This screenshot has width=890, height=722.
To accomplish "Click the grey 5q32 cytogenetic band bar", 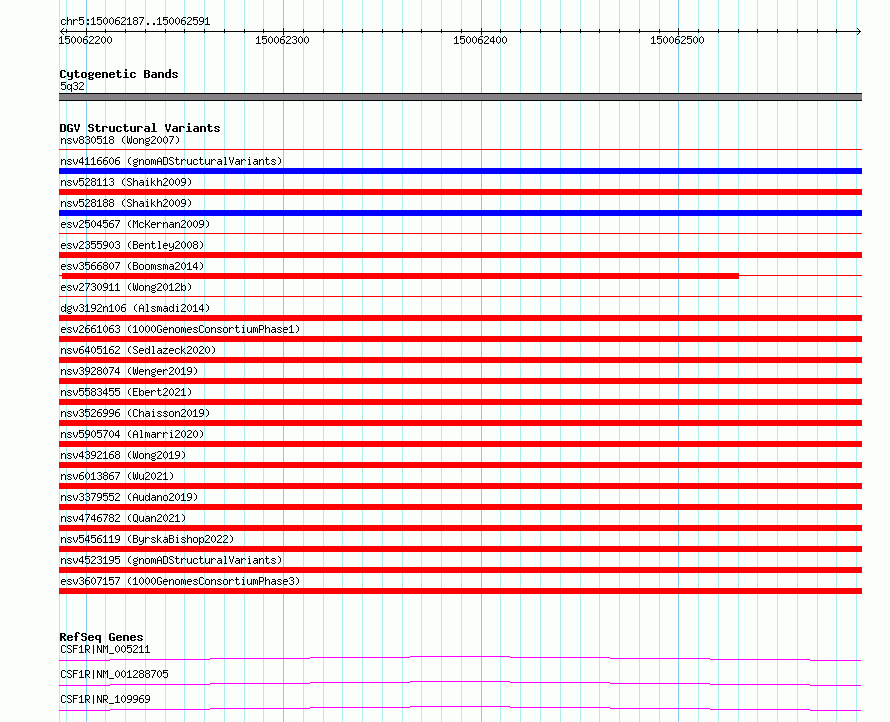I will [x=460, y=97].
